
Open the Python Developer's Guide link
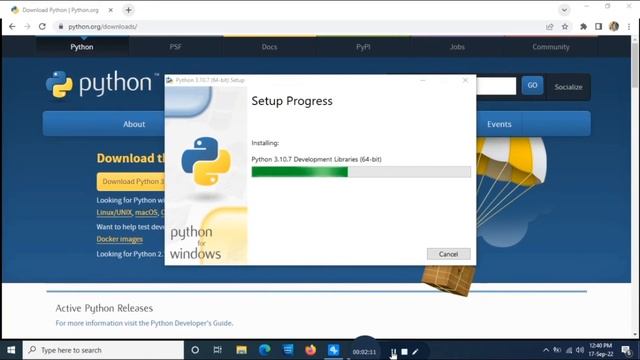[191, 323]
